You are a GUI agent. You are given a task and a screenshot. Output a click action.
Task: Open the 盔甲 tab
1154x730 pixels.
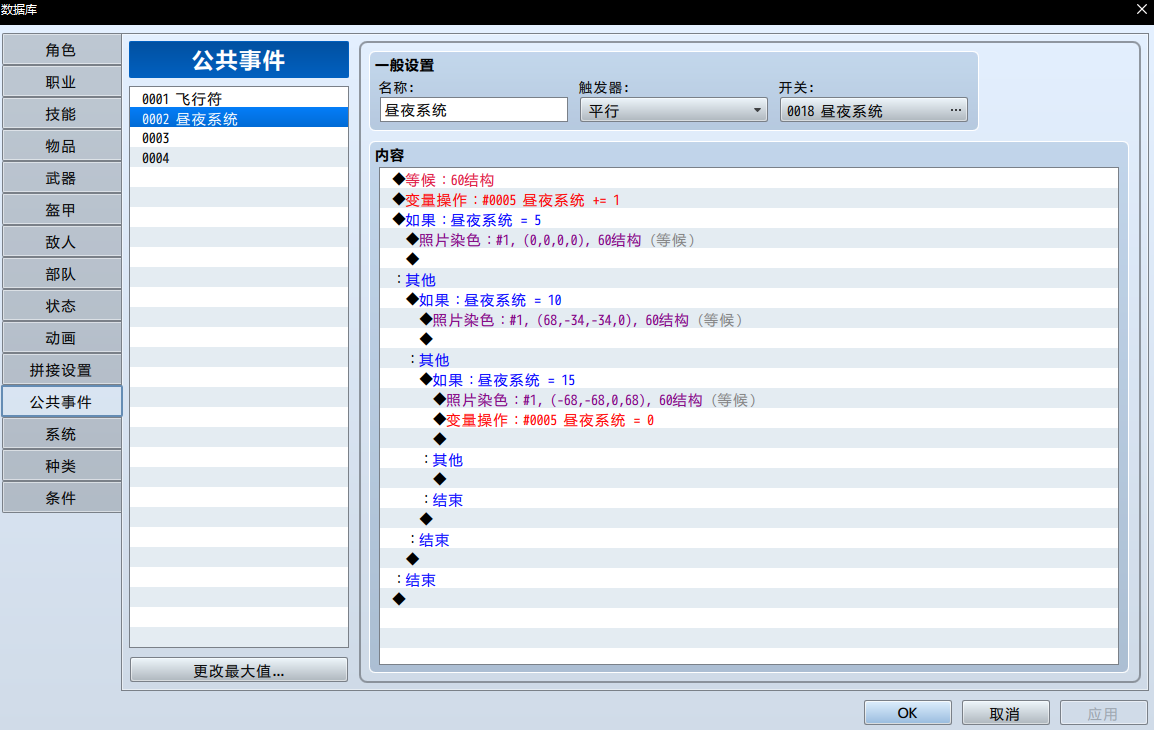click(x=61, y=210)
